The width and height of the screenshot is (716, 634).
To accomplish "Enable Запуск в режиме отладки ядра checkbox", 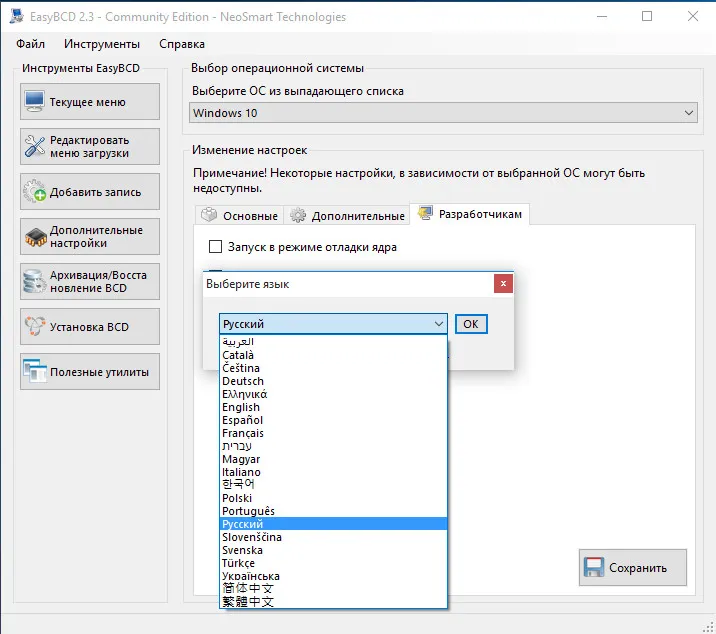I will [x=215, y=247].
